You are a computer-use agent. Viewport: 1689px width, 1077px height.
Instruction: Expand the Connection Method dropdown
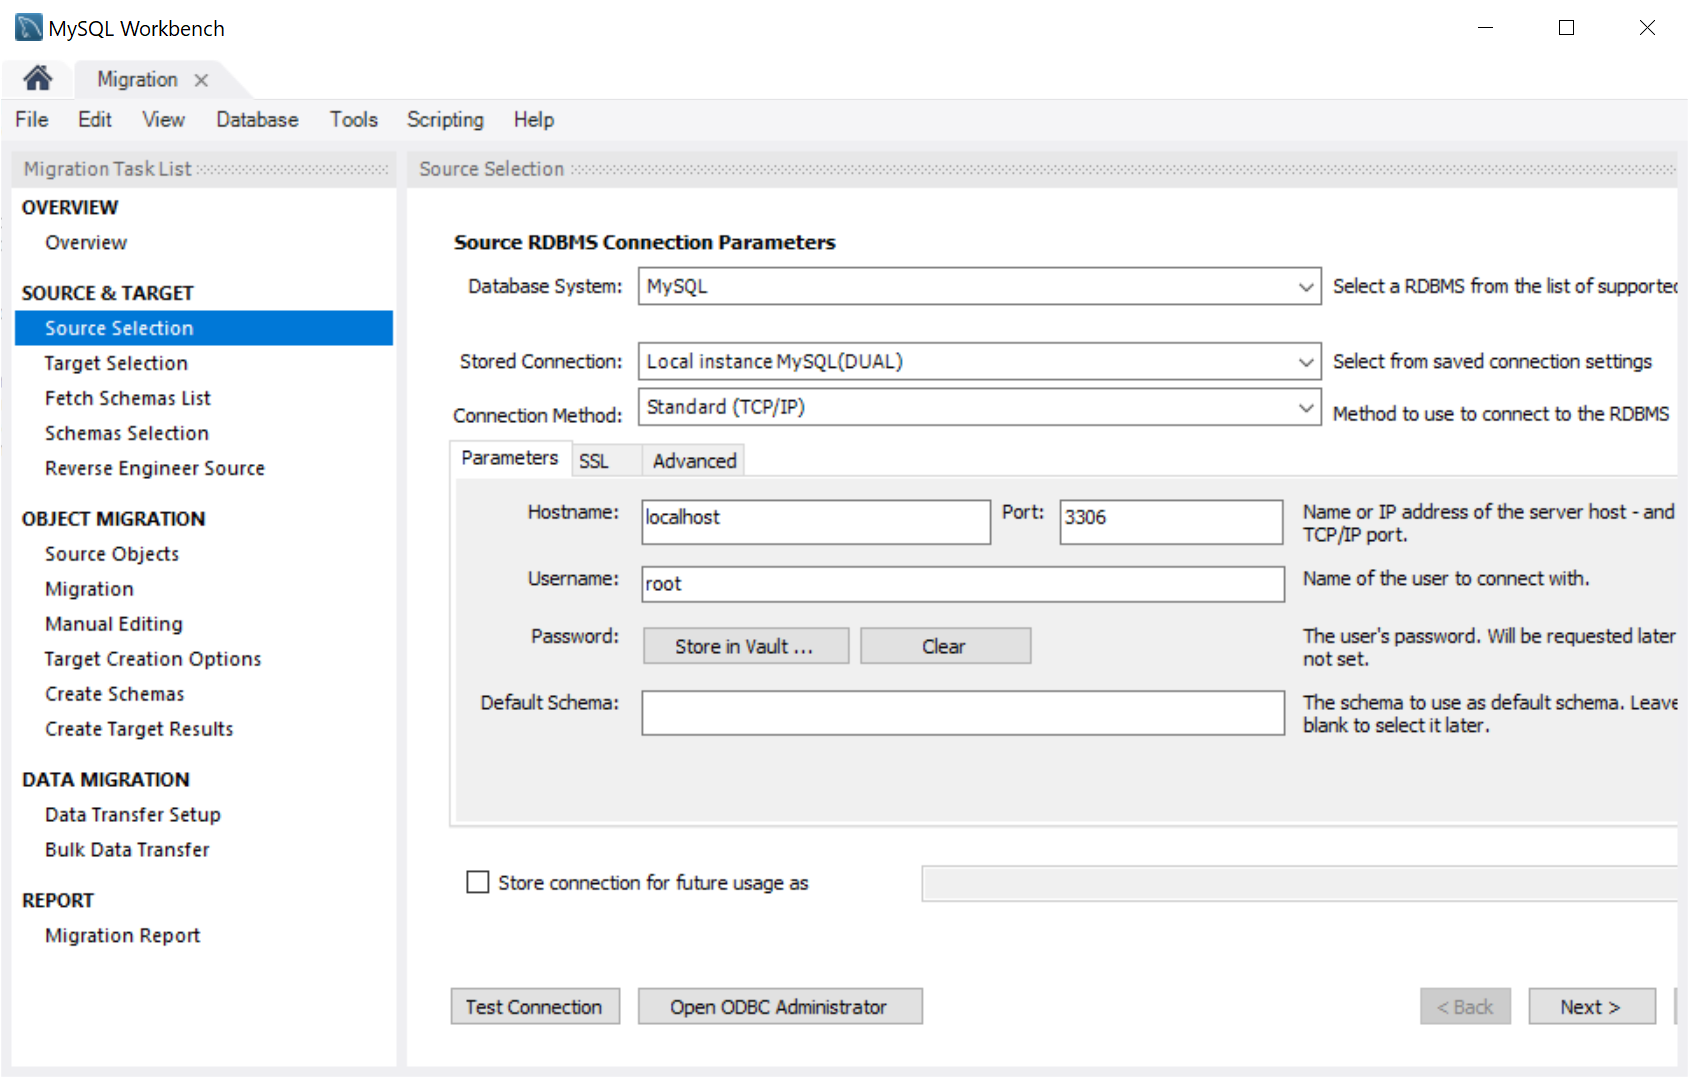point(1305,408)
